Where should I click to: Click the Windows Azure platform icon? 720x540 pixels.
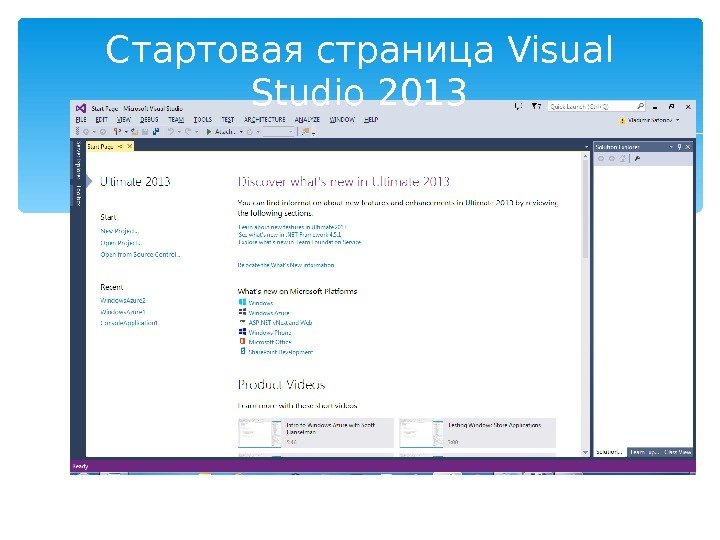coord(242,312)
